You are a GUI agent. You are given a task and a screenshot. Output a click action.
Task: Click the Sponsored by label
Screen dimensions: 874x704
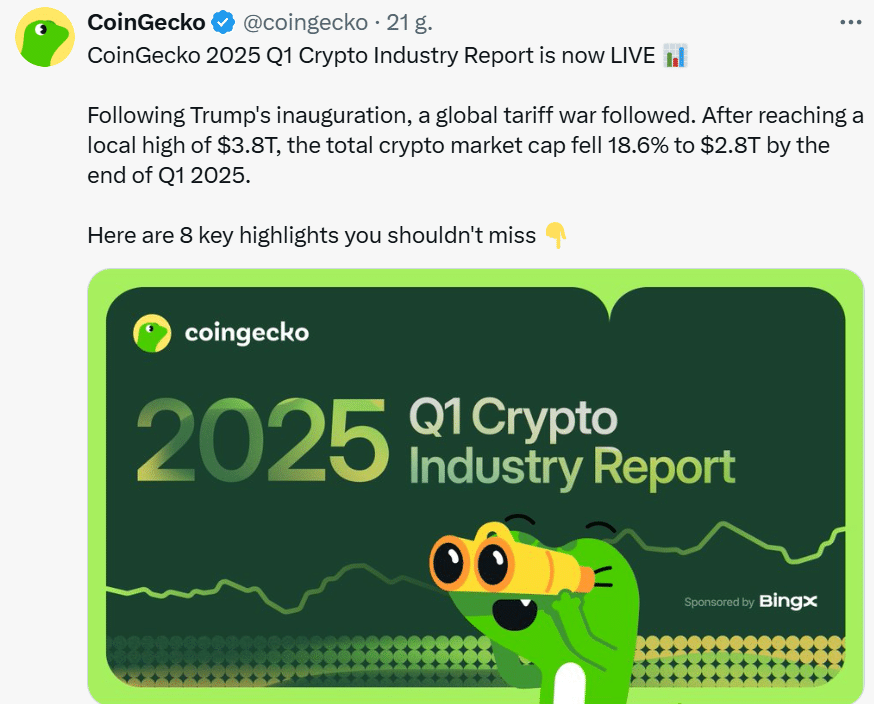719,602
